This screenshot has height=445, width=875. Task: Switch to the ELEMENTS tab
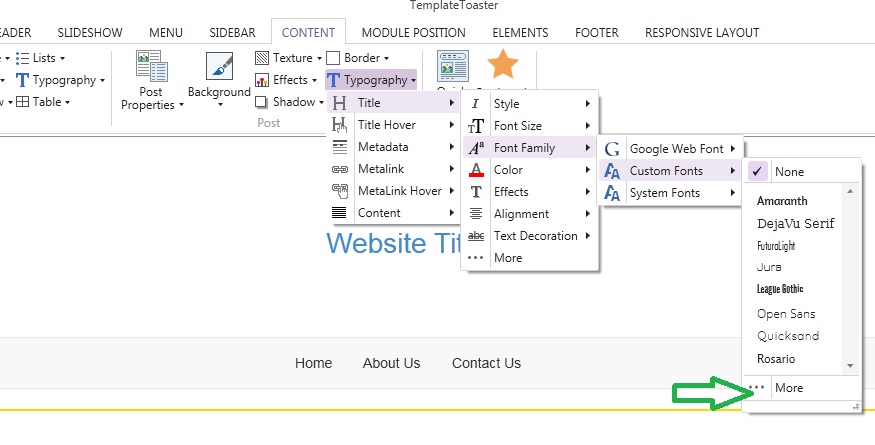pos(520,33)
